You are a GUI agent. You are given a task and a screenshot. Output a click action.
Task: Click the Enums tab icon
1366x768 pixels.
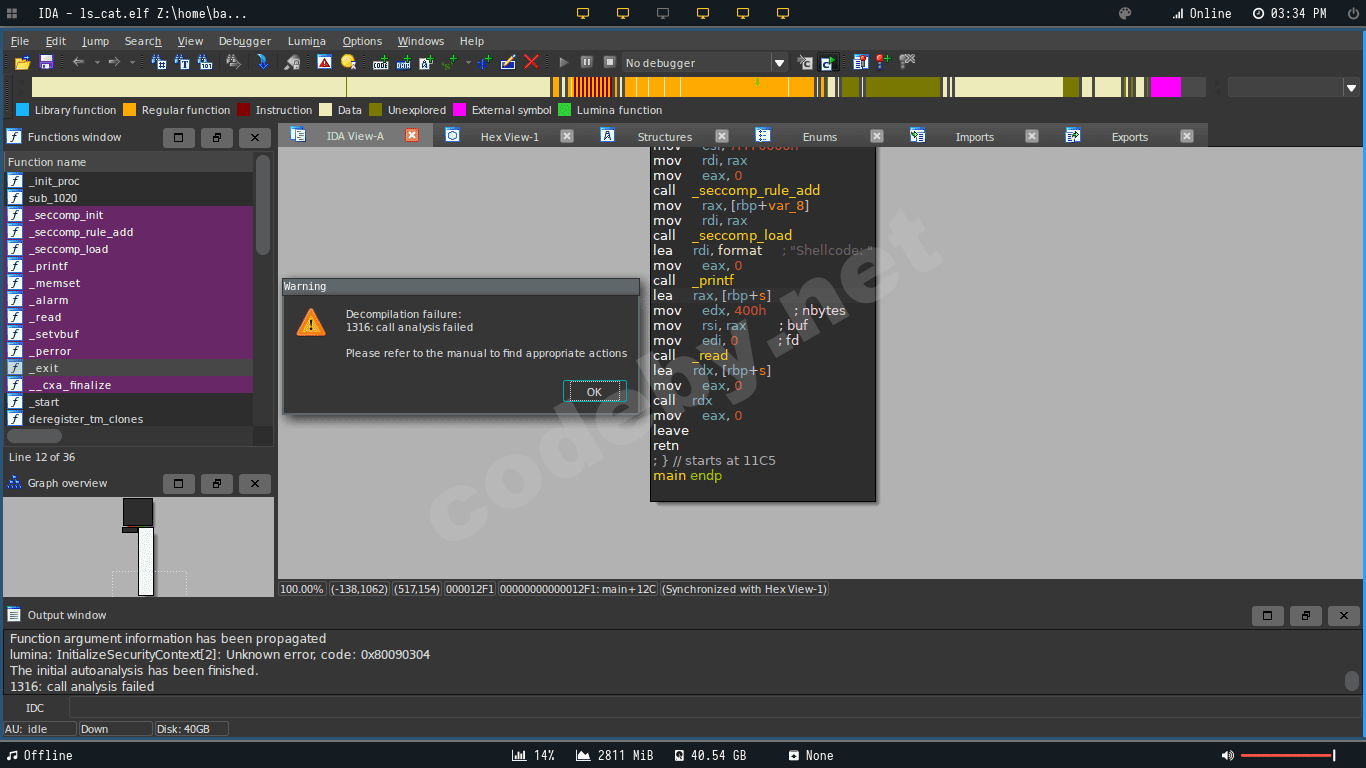pyautogui.click(x=763, y=135)
